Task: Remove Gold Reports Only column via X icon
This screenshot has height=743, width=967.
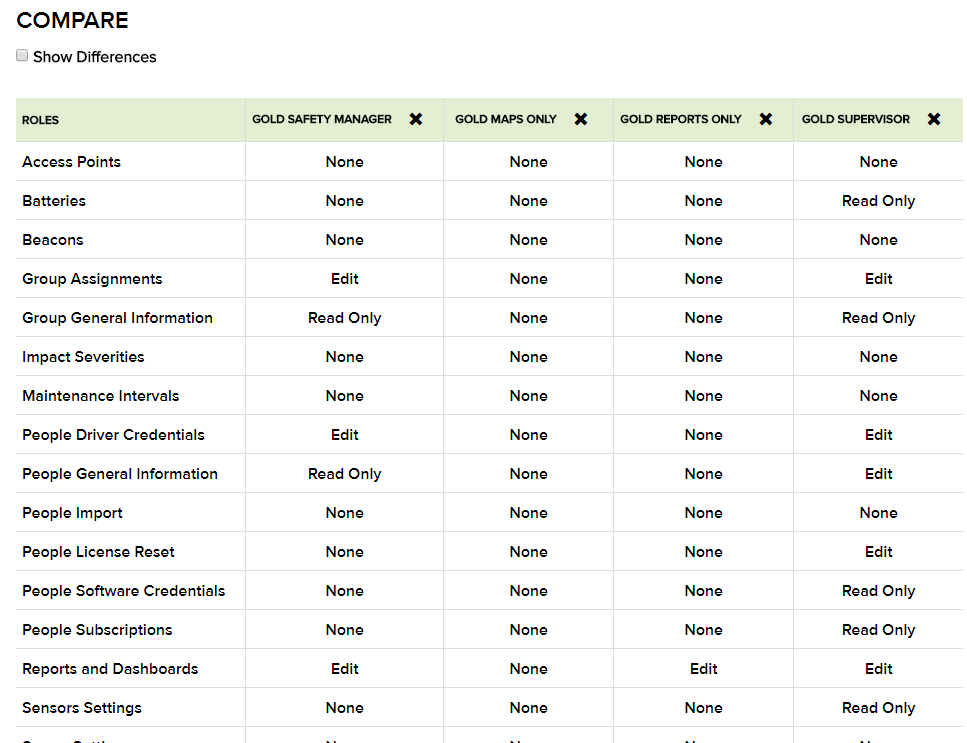Action: (x=766, y=119)
